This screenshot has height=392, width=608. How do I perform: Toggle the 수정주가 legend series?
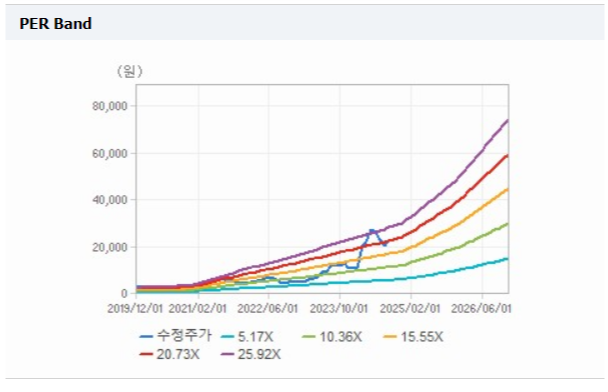(176, 336)
